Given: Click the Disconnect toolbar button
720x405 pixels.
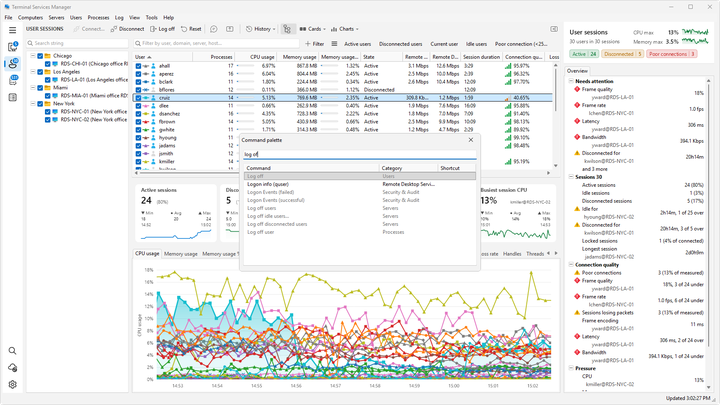Looking at the screenshot, I should point(127,29).
